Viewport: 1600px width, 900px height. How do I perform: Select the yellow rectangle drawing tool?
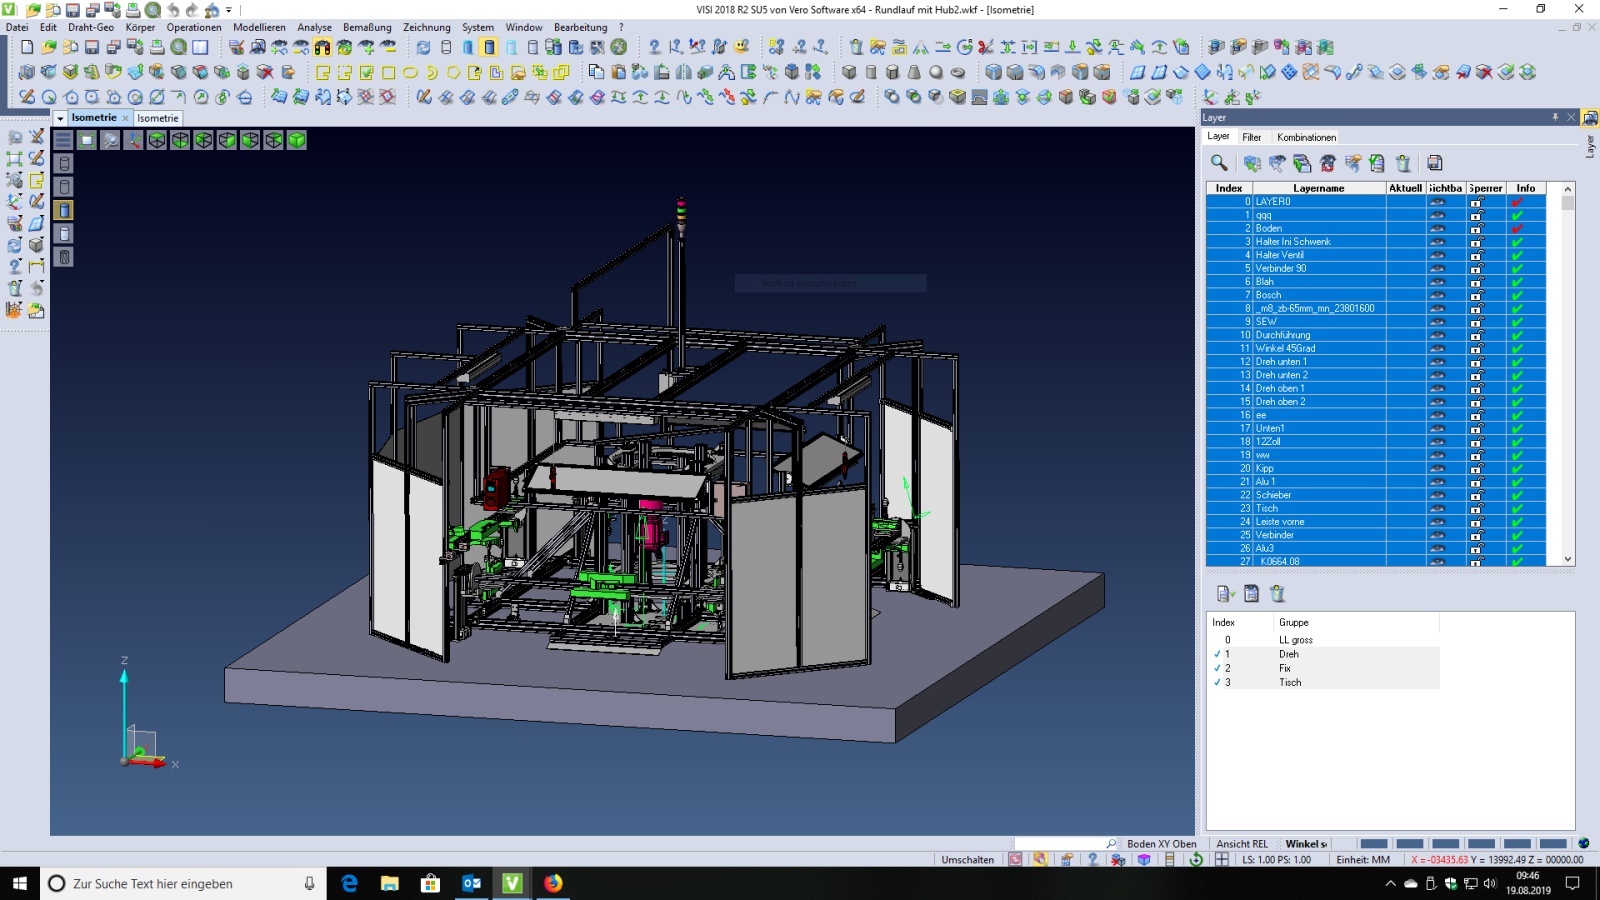coord(388,72)
